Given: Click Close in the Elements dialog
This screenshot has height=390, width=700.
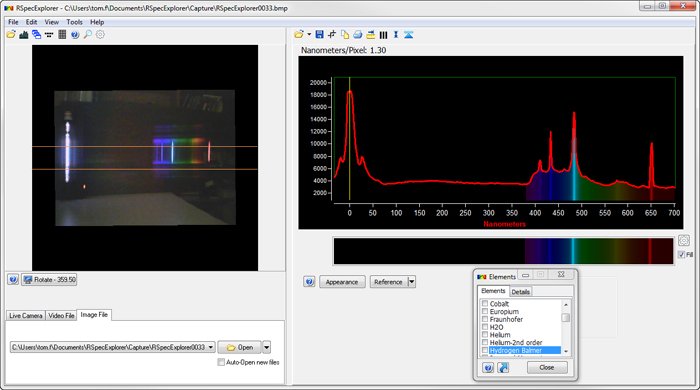Looking at the screenshot, I should [547, 368].
